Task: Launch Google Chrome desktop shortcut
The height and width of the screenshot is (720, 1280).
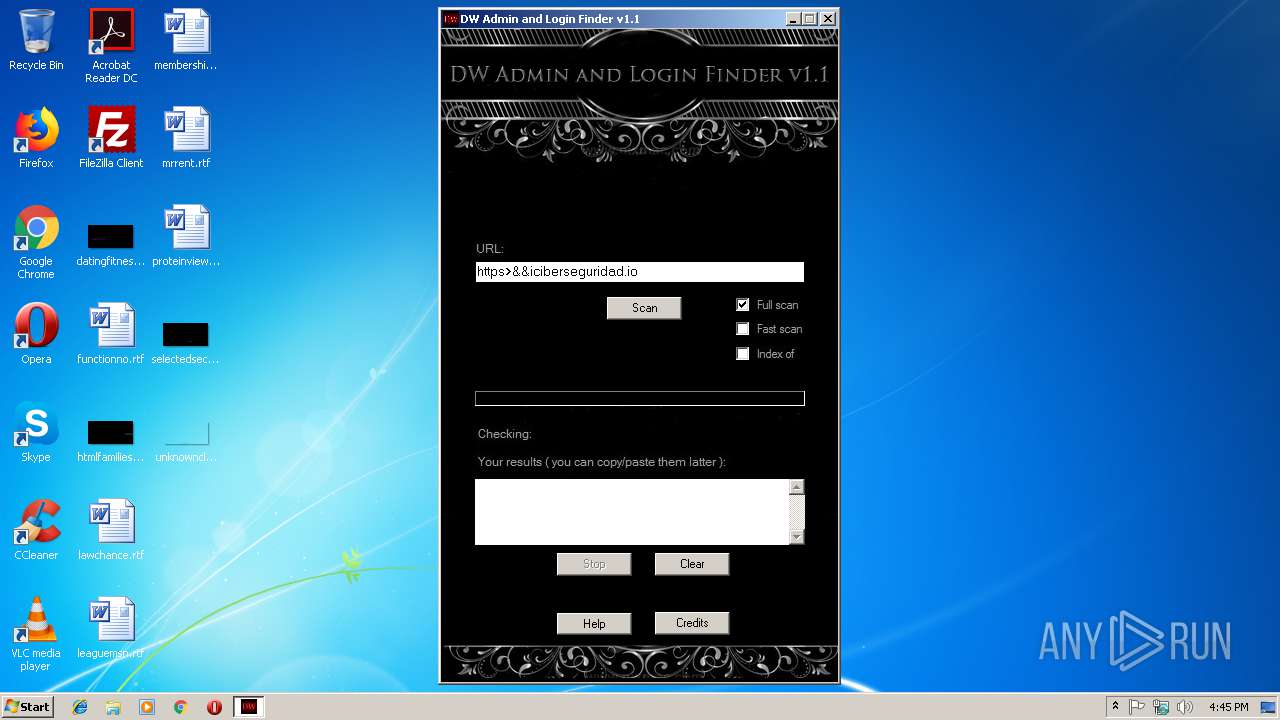Action: pos(36,242)
